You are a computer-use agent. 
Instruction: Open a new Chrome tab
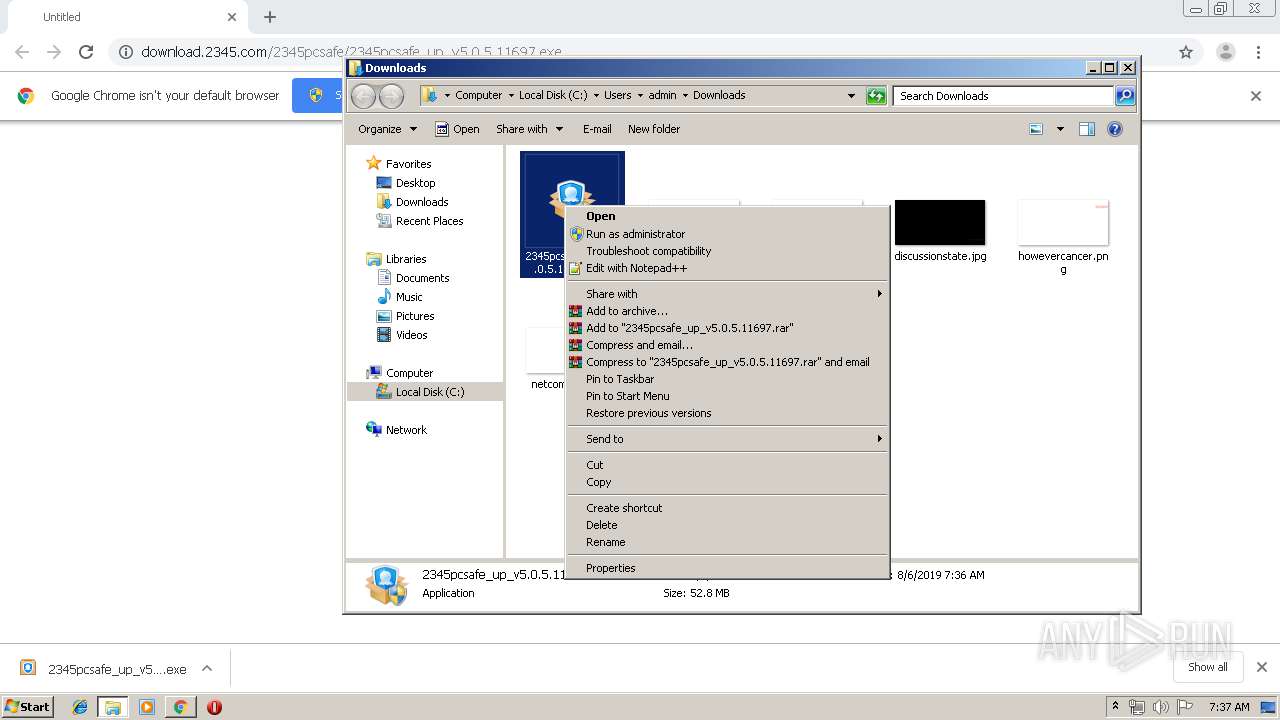pyautogui.click(x=270, y=17)
